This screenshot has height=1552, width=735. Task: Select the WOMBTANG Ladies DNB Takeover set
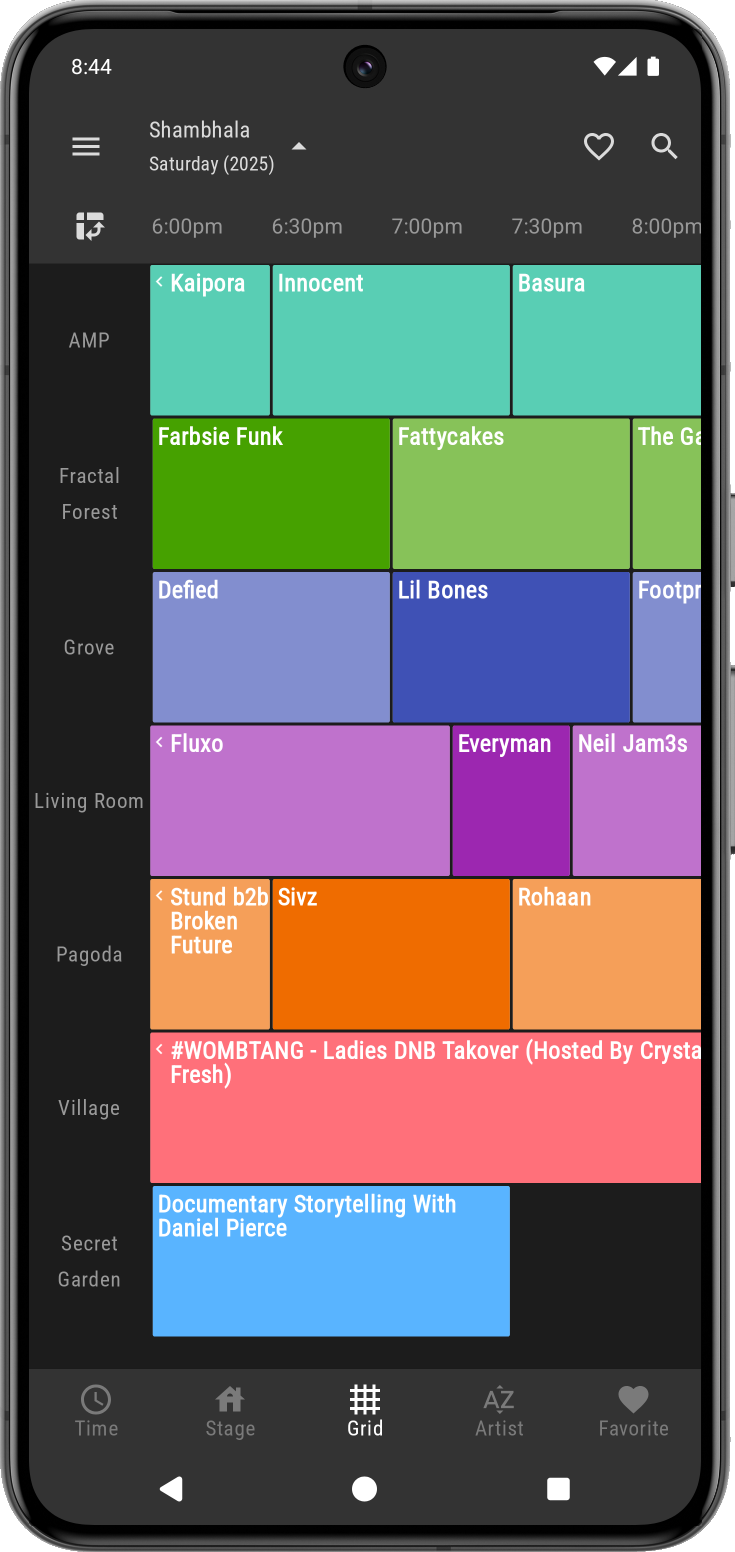point(426,1107)
